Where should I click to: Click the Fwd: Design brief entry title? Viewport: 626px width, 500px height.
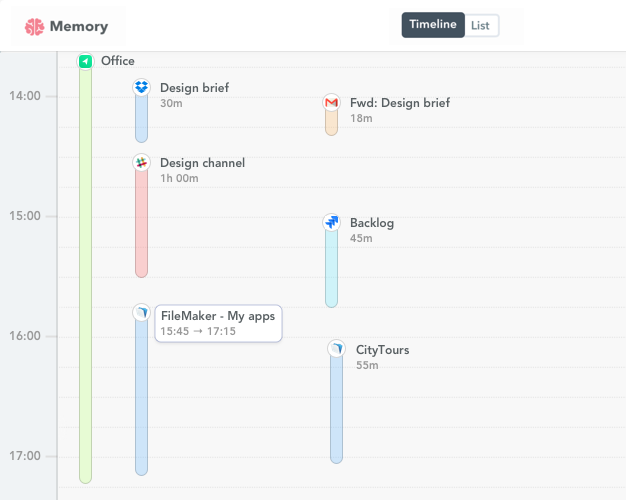click(400, 103)
